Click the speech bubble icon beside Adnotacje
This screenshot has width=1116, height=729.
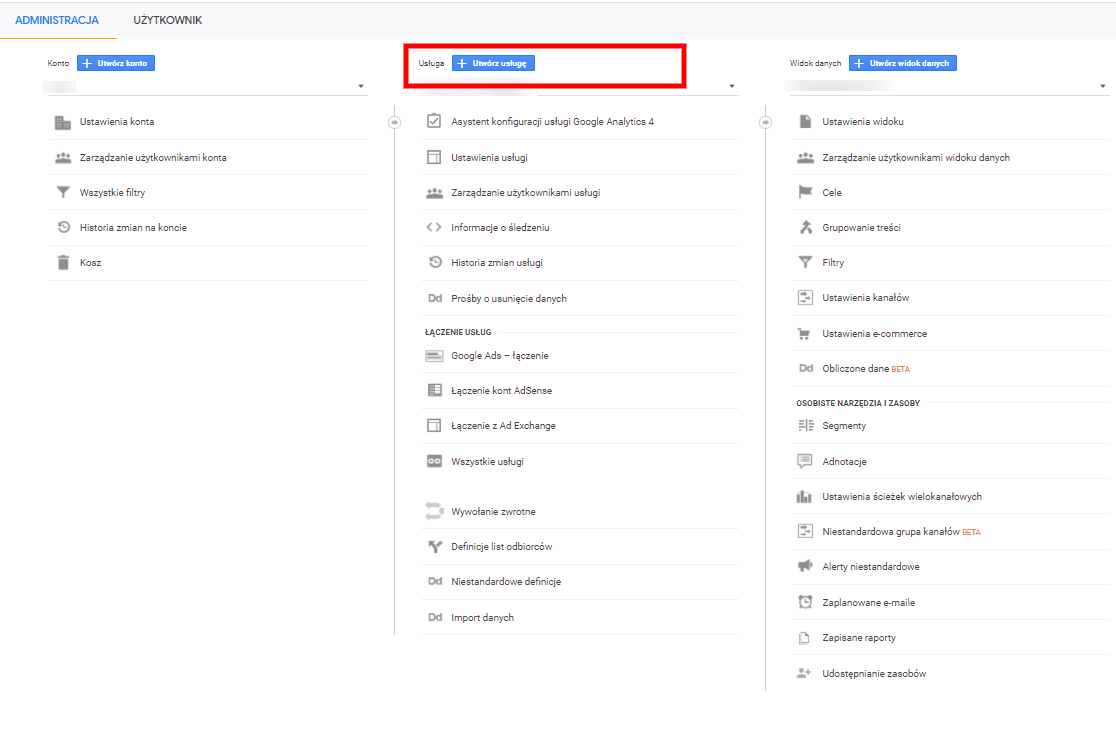(x=805, y=461)
